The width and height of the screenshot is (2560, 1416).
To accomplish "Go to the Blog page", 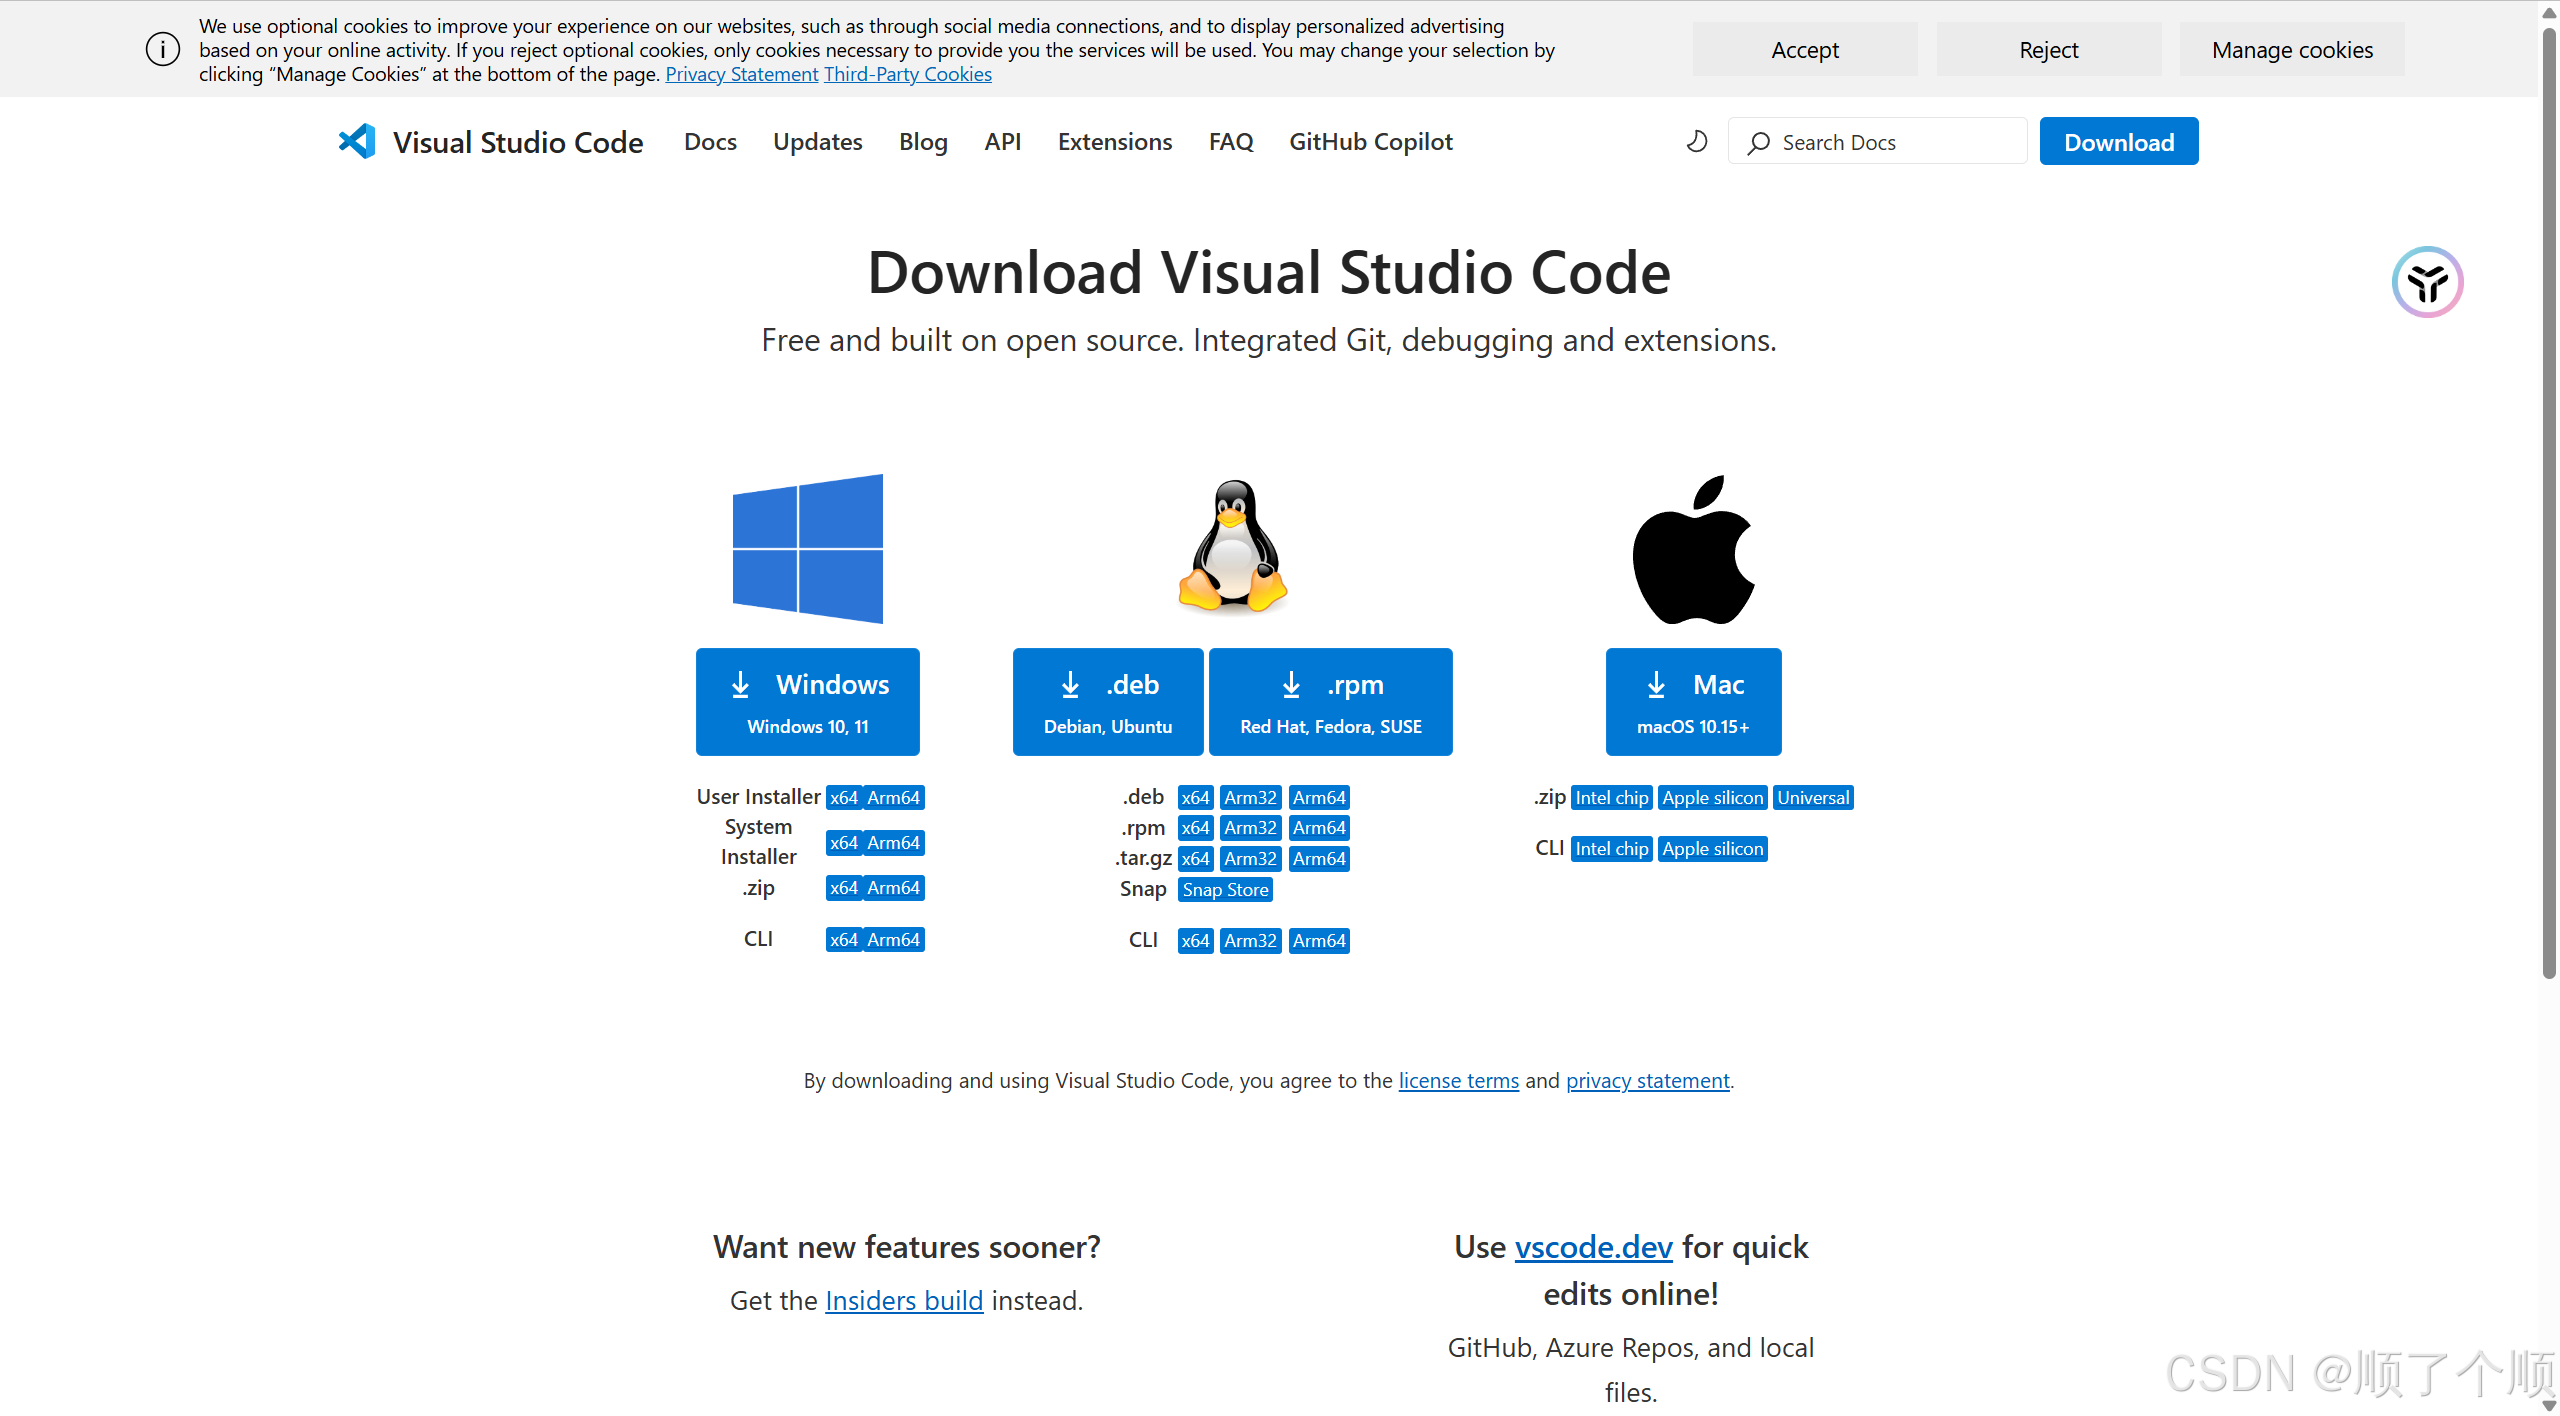I will tap(923, 142).
